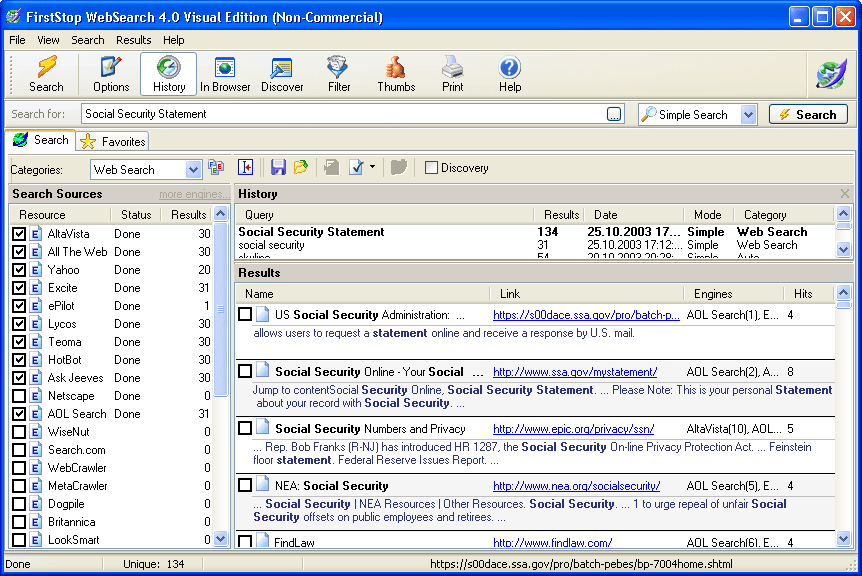Click the checkmark page icon
Viewport: 862px width, 576px height.
coord(356,168)
